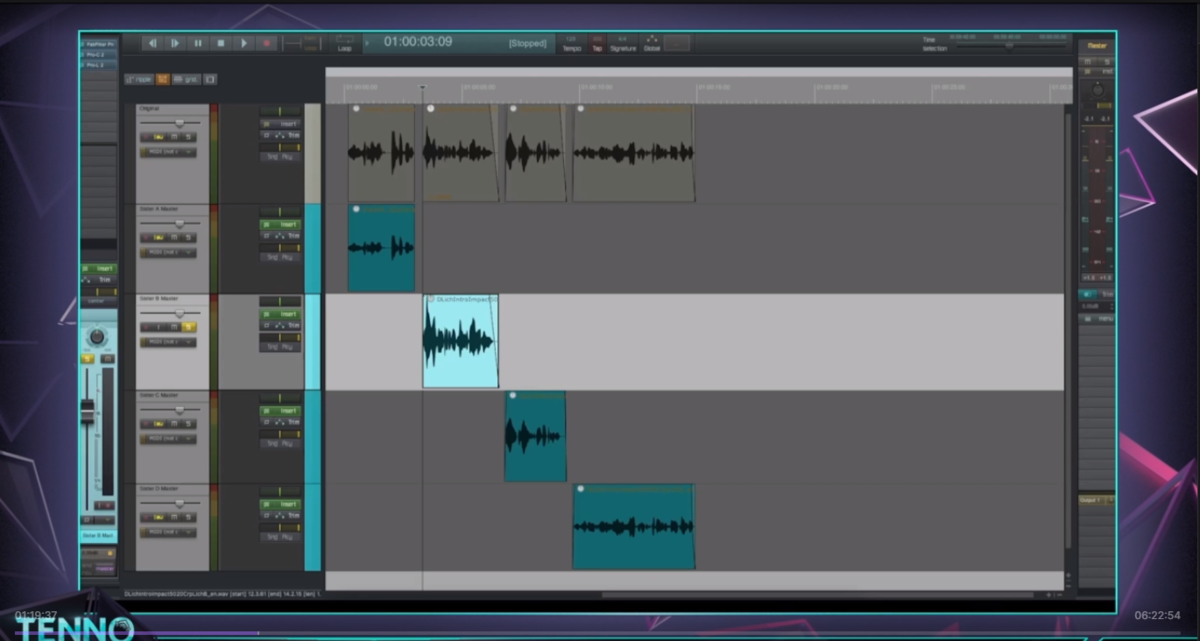Image resolution: width=1200 pixels, height=641 pixels.
Task: Toggle ripple editing button
Action: [139, 79]
